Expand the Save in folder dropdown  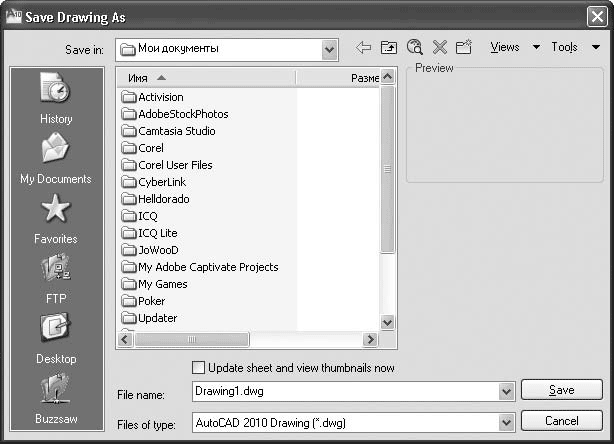[x=329, y=48]
